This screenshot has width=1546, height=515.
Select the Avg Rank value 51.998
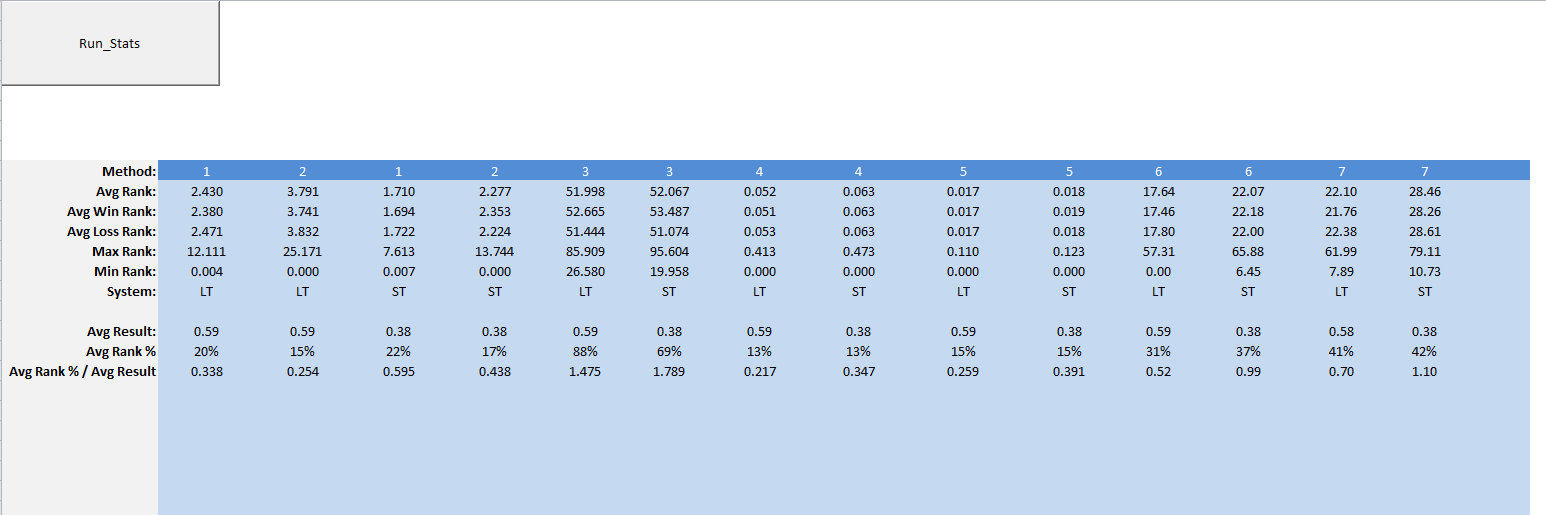(585, 191)
